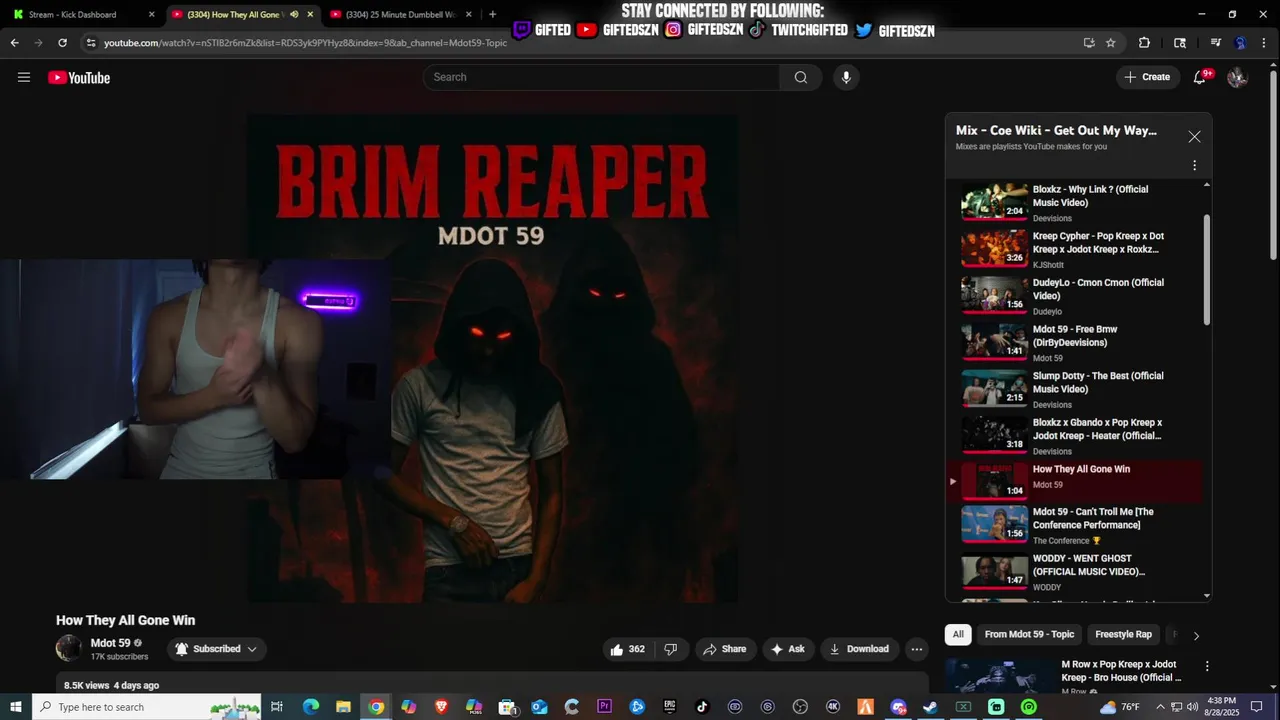
Task: Click Windows taskbar search box
Action: 146,707
